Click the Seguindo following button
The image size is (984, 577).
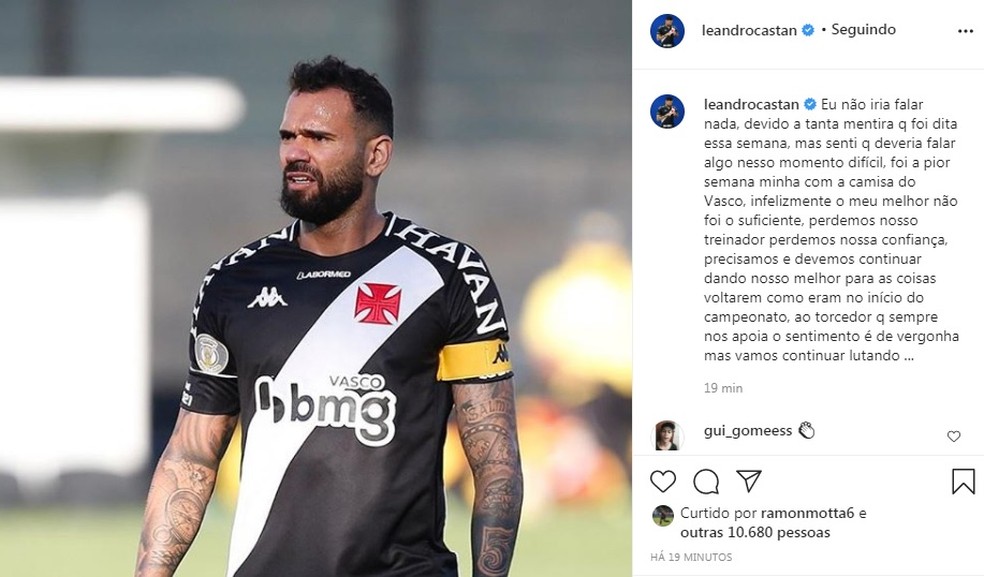[x=863, y=30]
